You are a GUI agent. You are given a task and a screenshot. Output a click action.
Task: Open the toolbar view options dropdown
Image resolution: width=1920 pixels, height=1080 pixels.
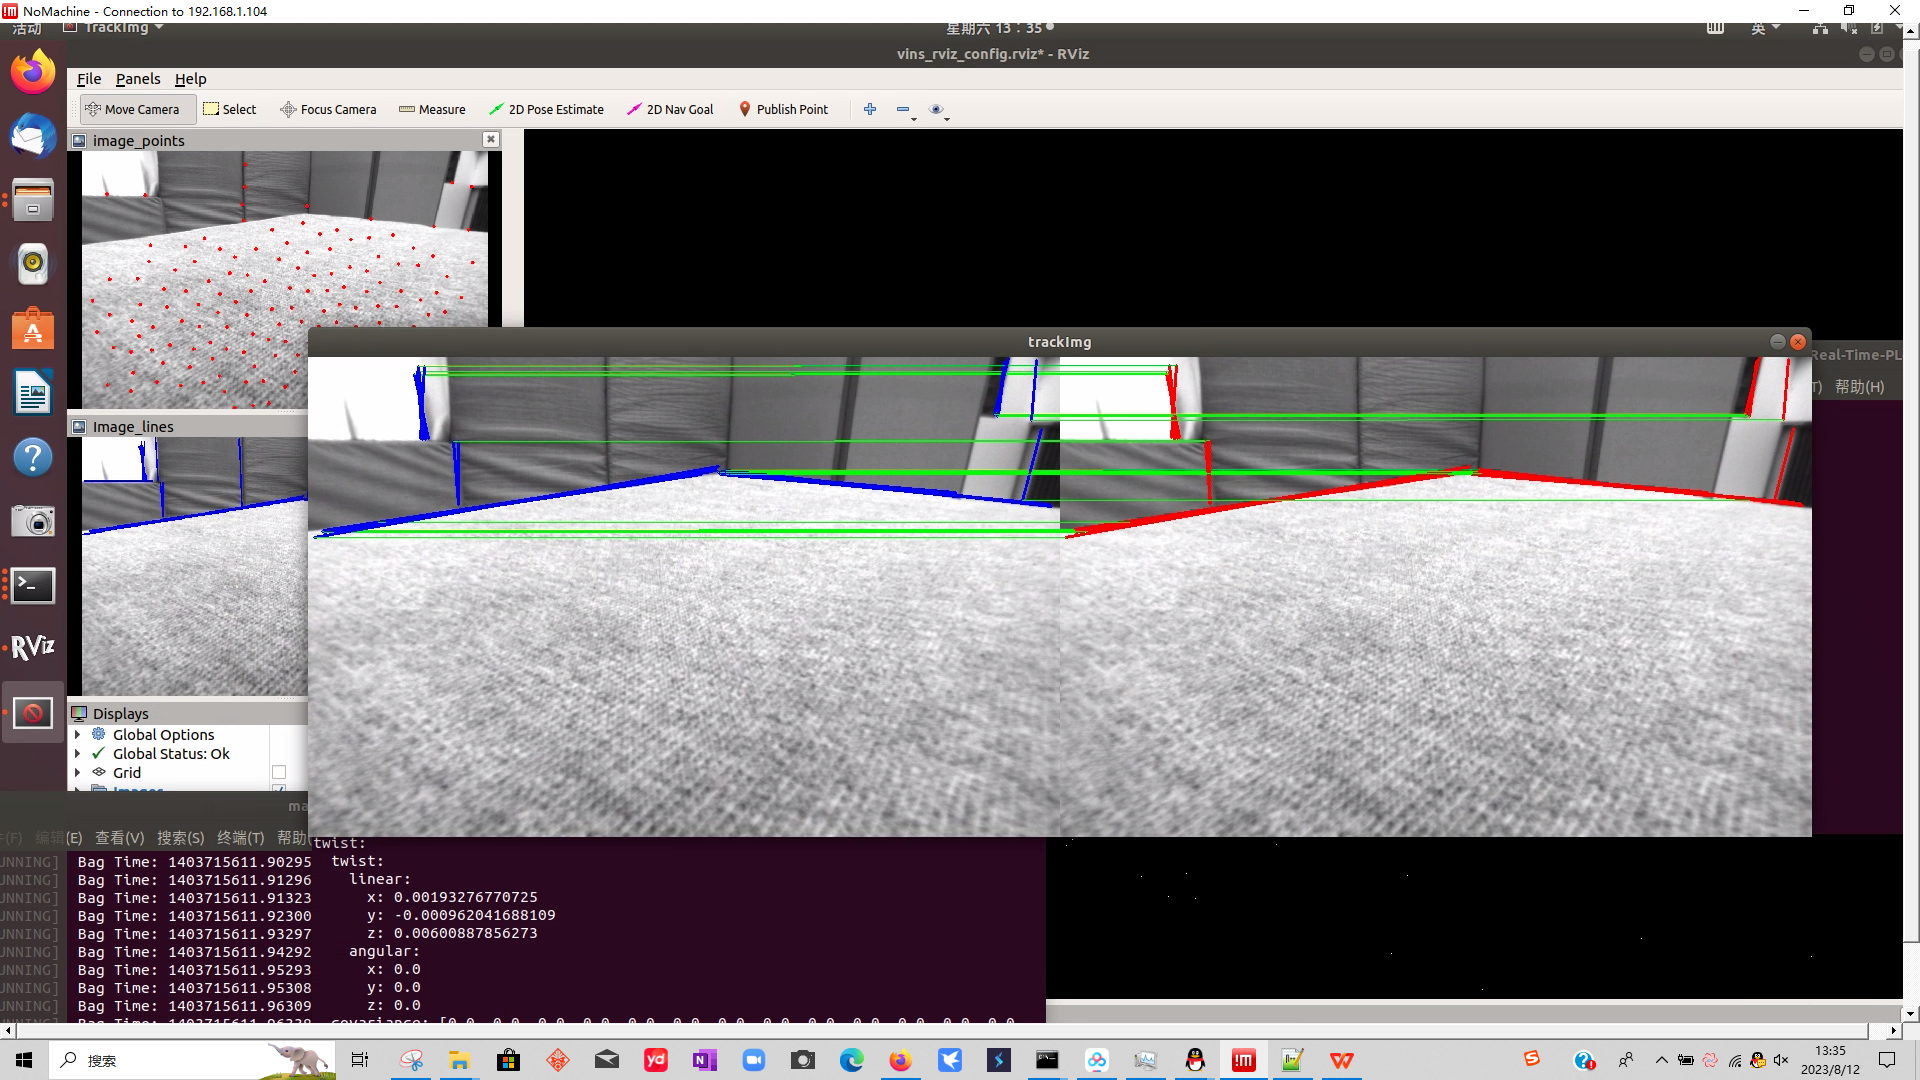tap(938, 110)
